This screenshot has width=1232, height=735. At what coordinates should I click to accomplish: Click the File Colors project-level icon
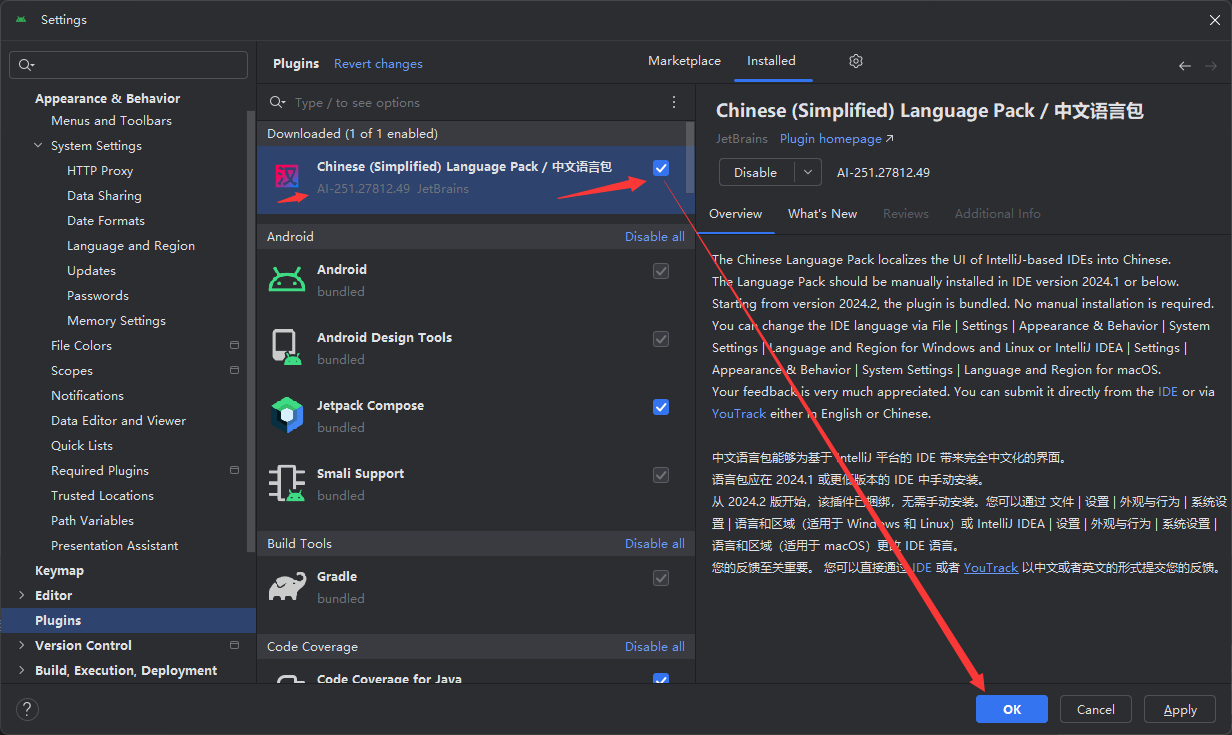click(x=234, y=345)
